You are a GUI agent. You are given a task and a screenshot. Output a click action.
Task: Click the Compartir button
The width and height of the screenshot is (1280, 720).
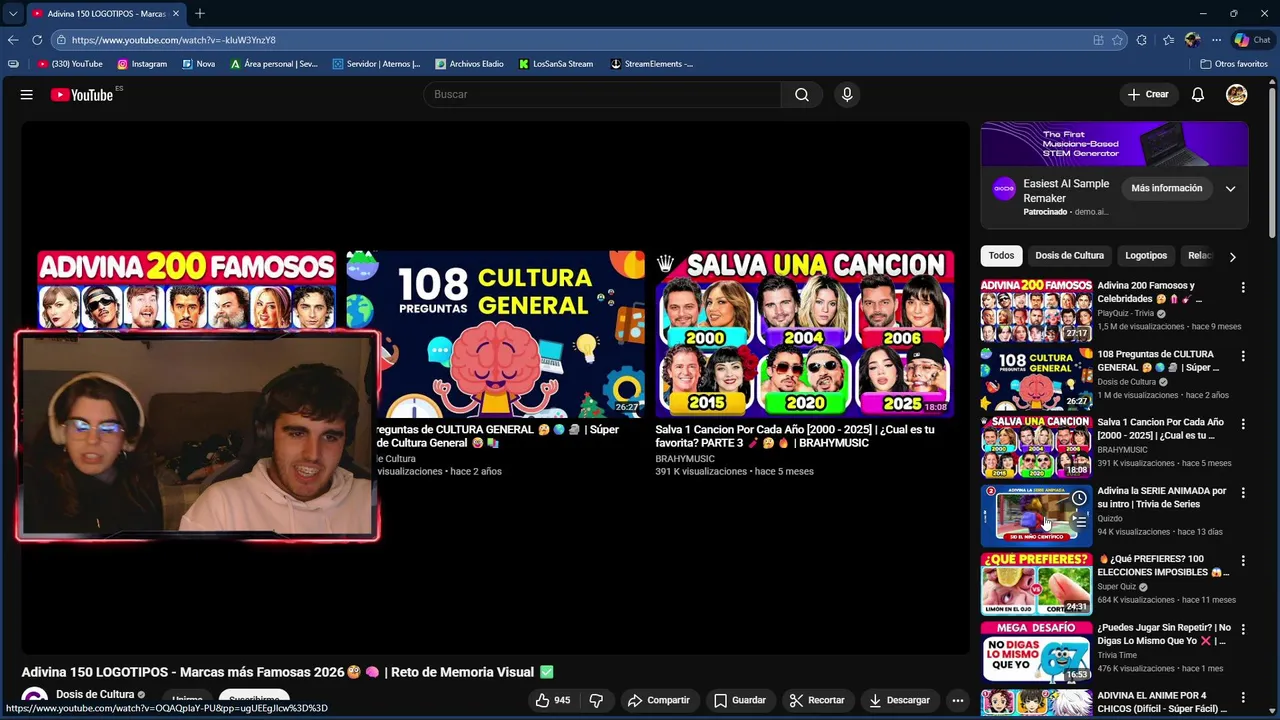tap(658, 700)
